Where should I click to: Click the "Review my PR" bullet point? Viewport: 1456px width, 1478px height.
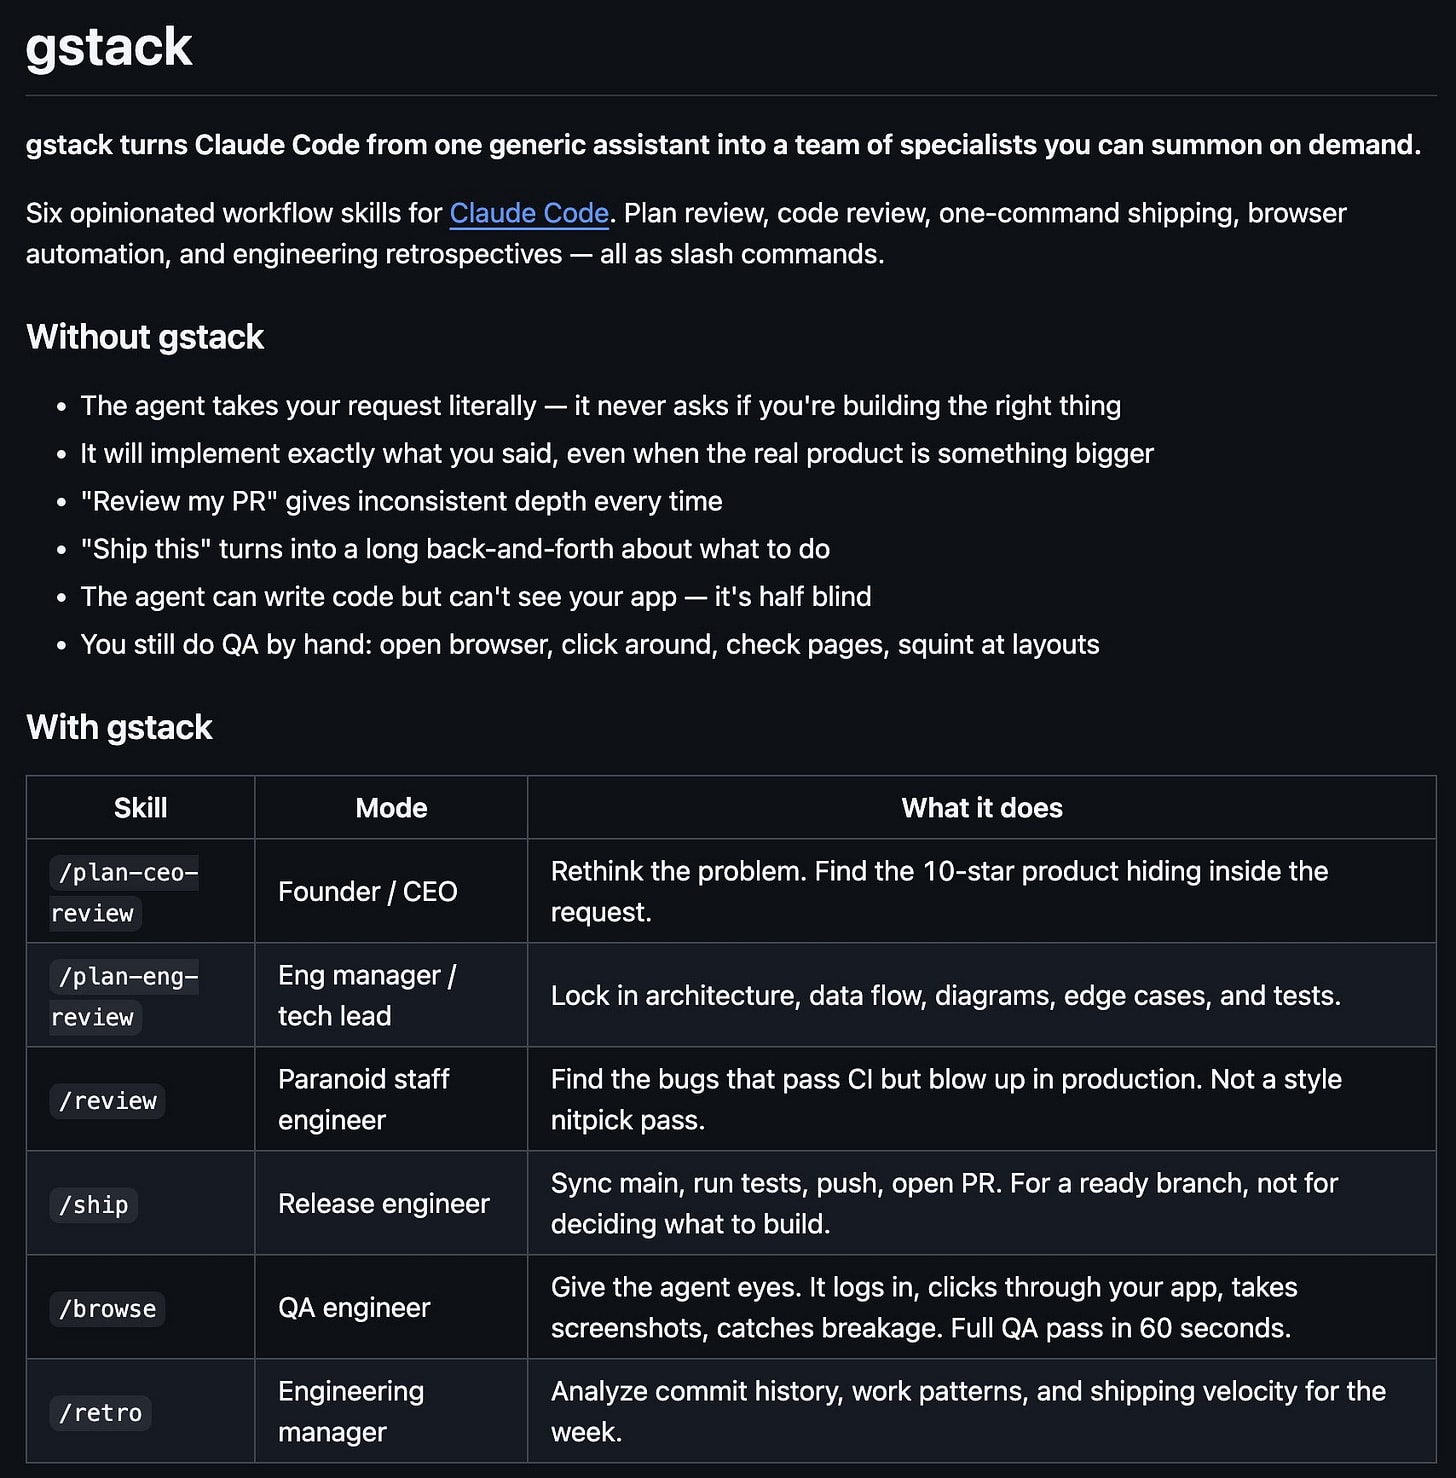(401, 501)
